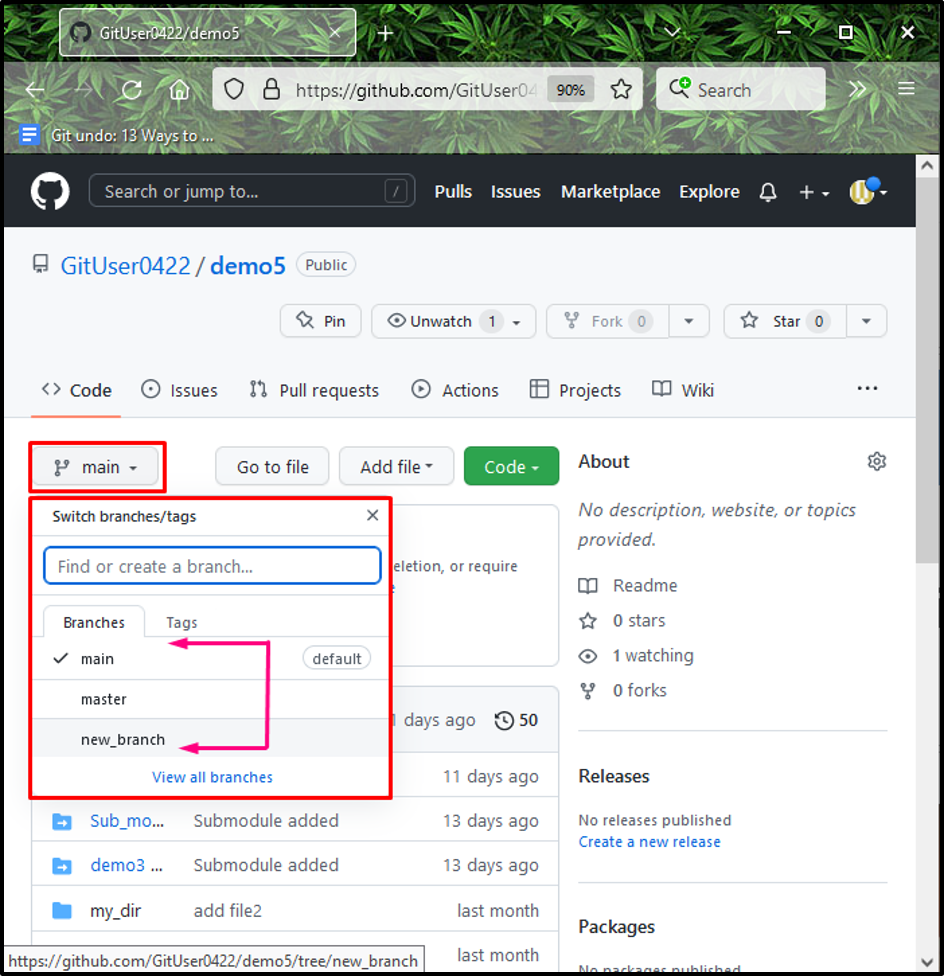Open the Add file dropdown
Viewport: 944px width, 976px height.
pos(396,465)
